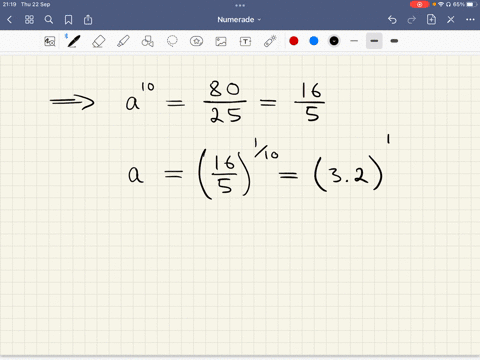
Task: Select the Eraser tool
Action: [x=99, y=41]
